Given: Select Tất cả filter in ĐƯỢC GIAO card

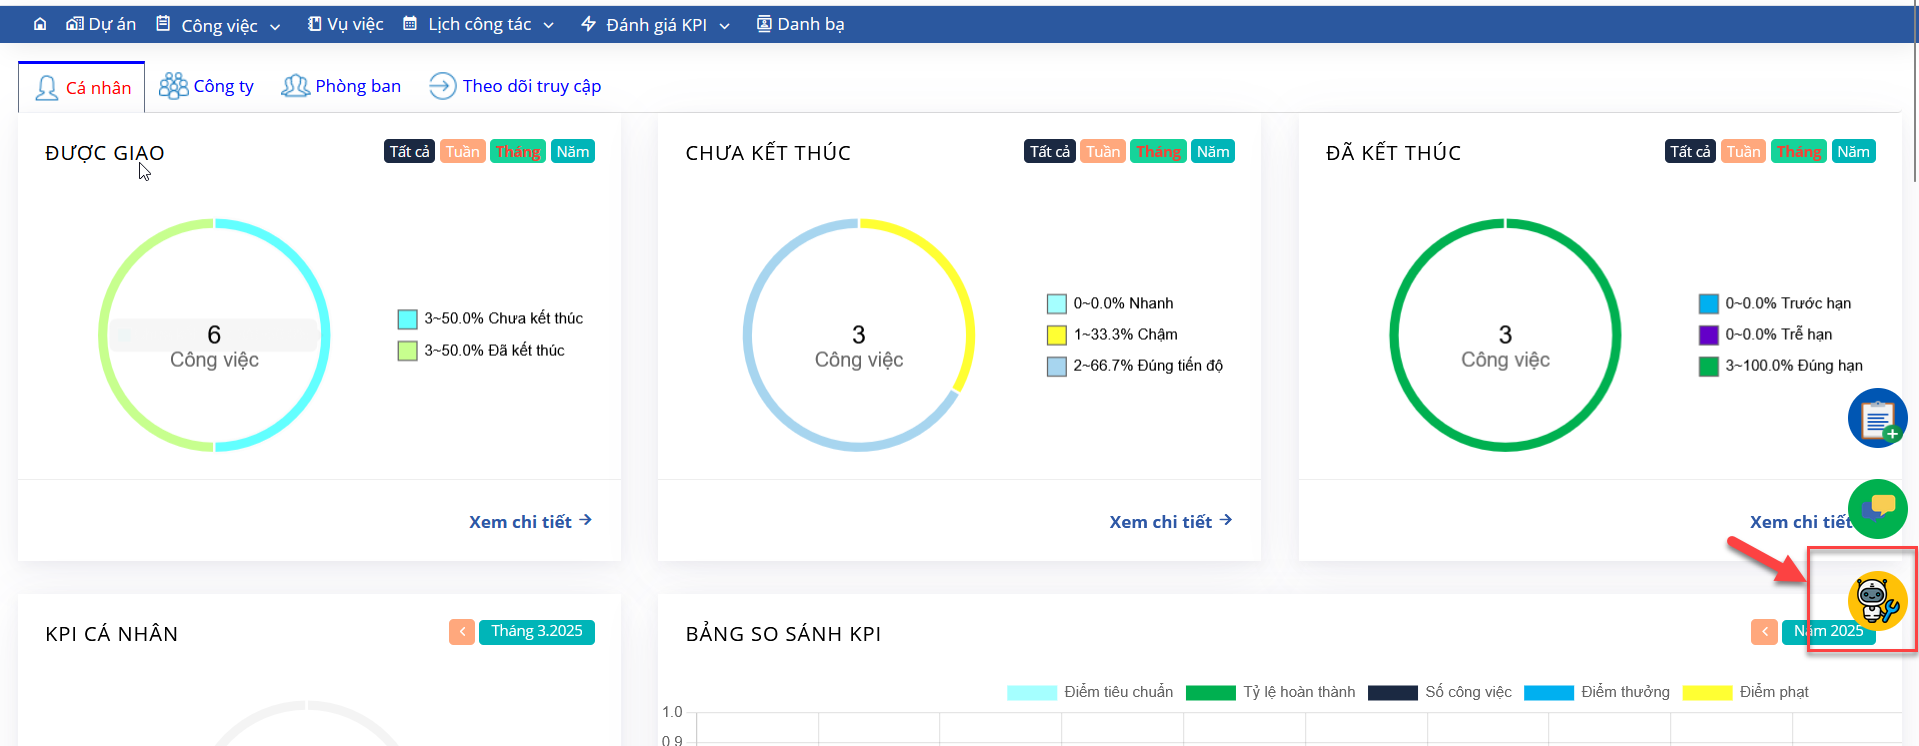Looking at the screenshot, I should [x=409, y=151].
